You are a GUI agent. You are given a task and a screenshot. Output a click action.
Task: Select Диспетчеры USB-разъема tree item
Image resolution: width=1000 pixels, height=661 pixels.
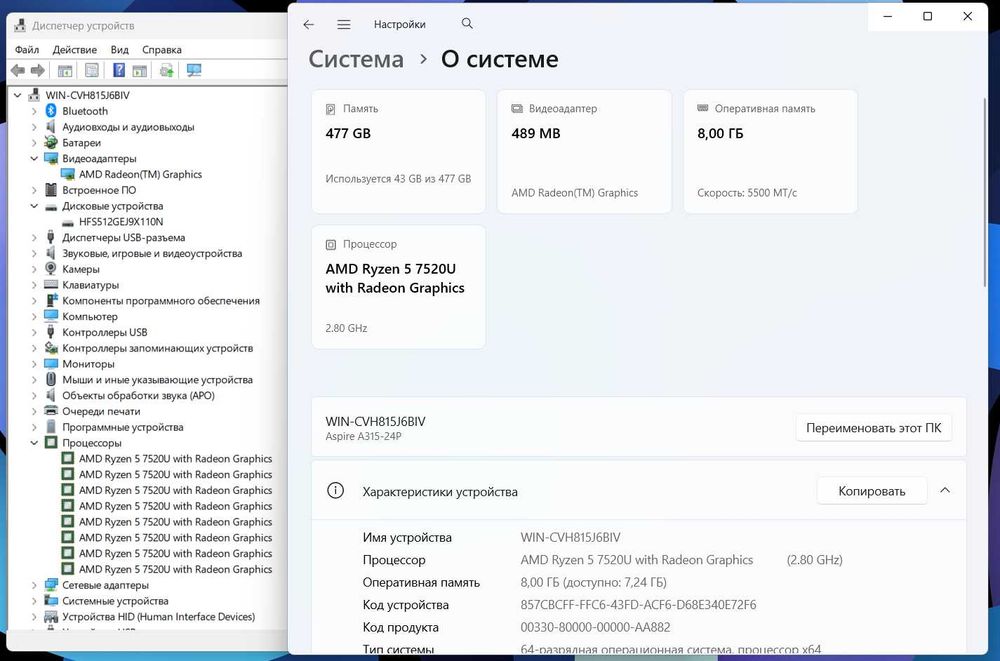[x=124, y=237]
